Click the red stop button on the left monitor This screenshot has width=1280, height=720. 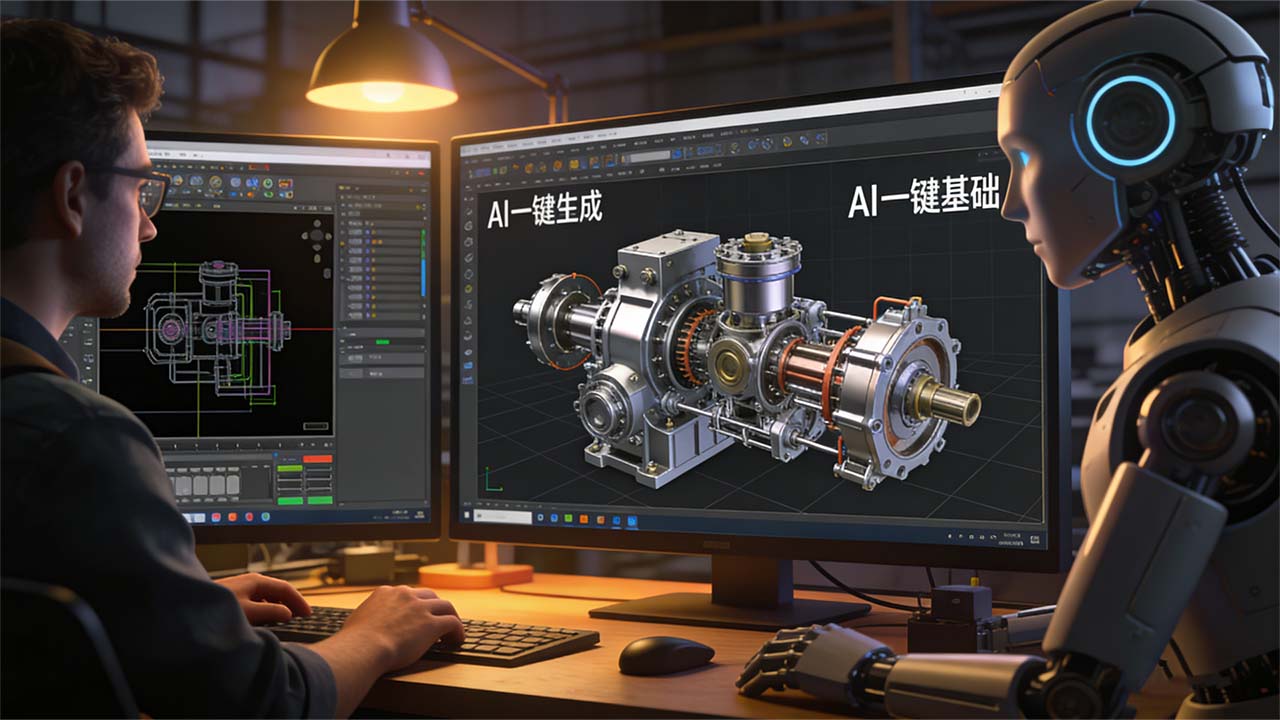tap(318, 457)
